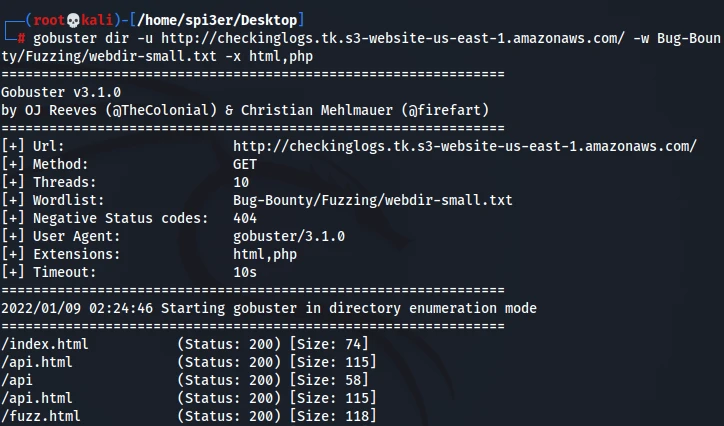Click the /fuzz.html result path

click(41, 416)
